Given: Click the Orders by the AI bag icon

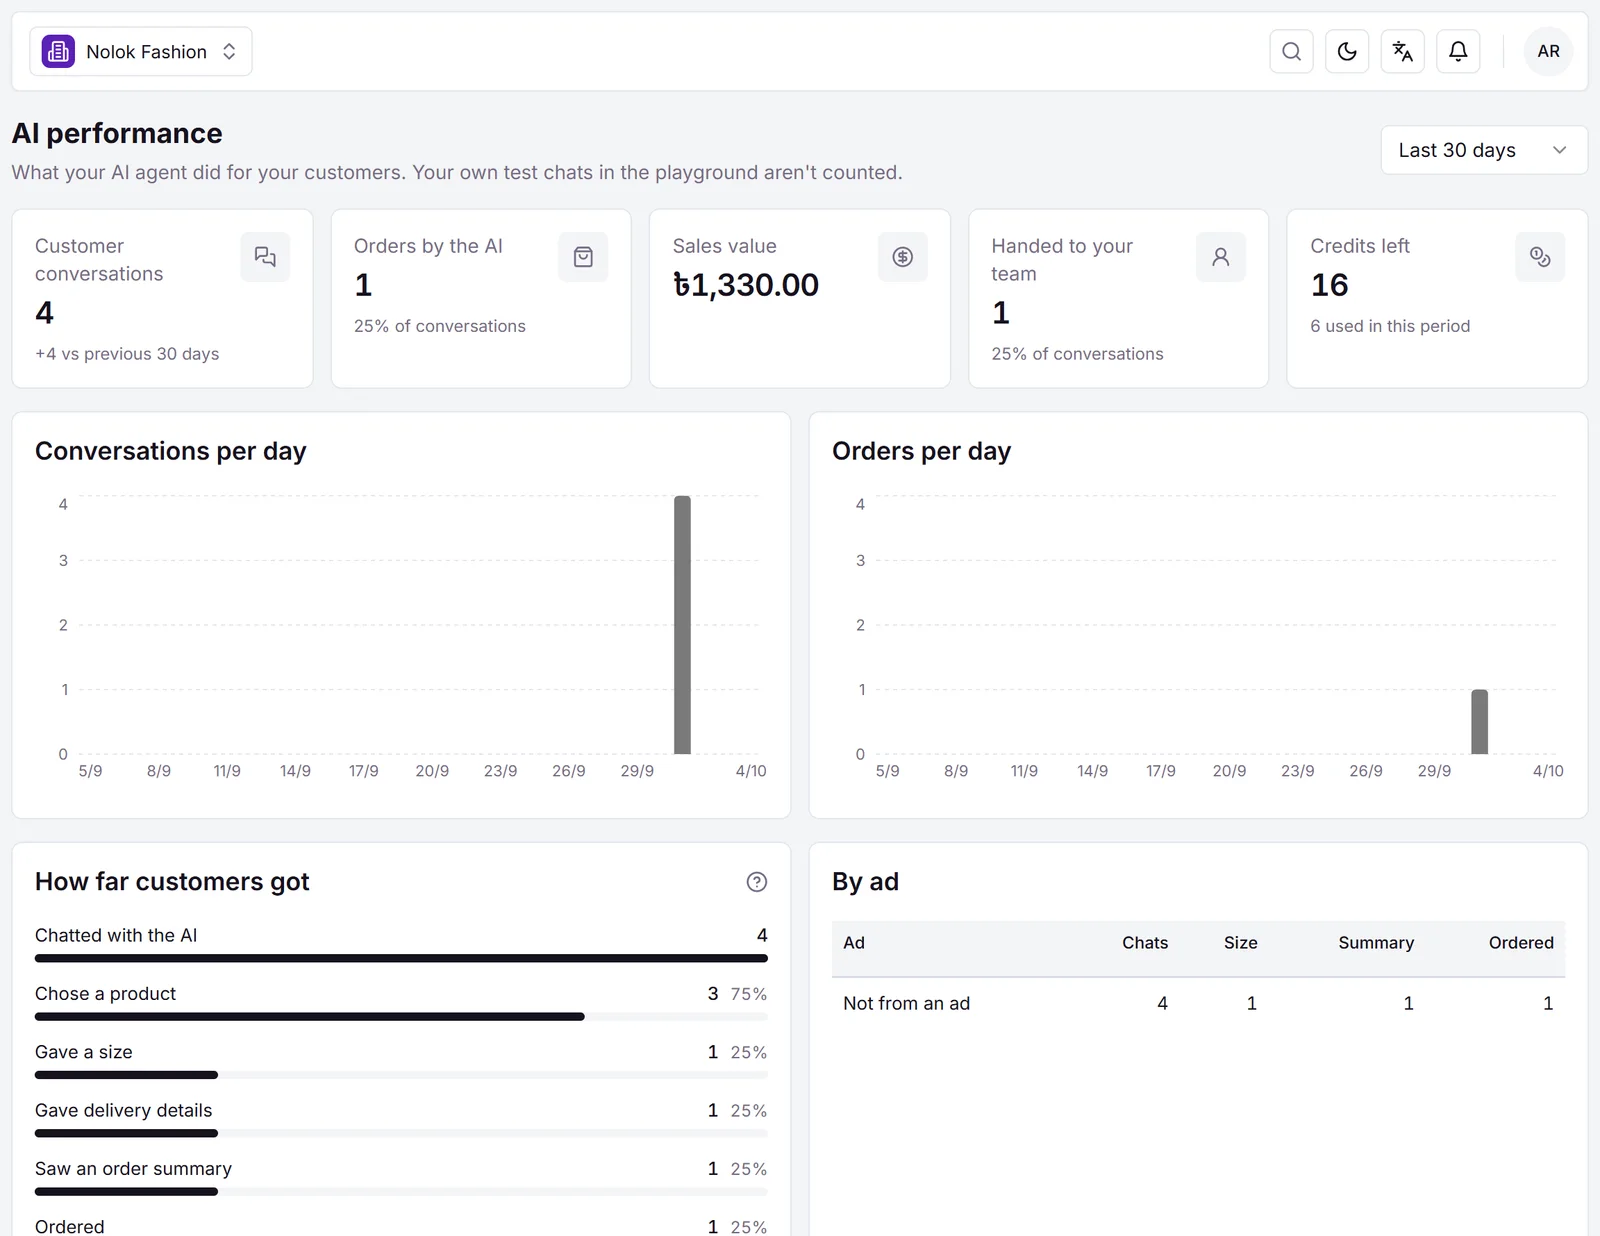Looking at the screenshot, I should click(x=583, y=257).
